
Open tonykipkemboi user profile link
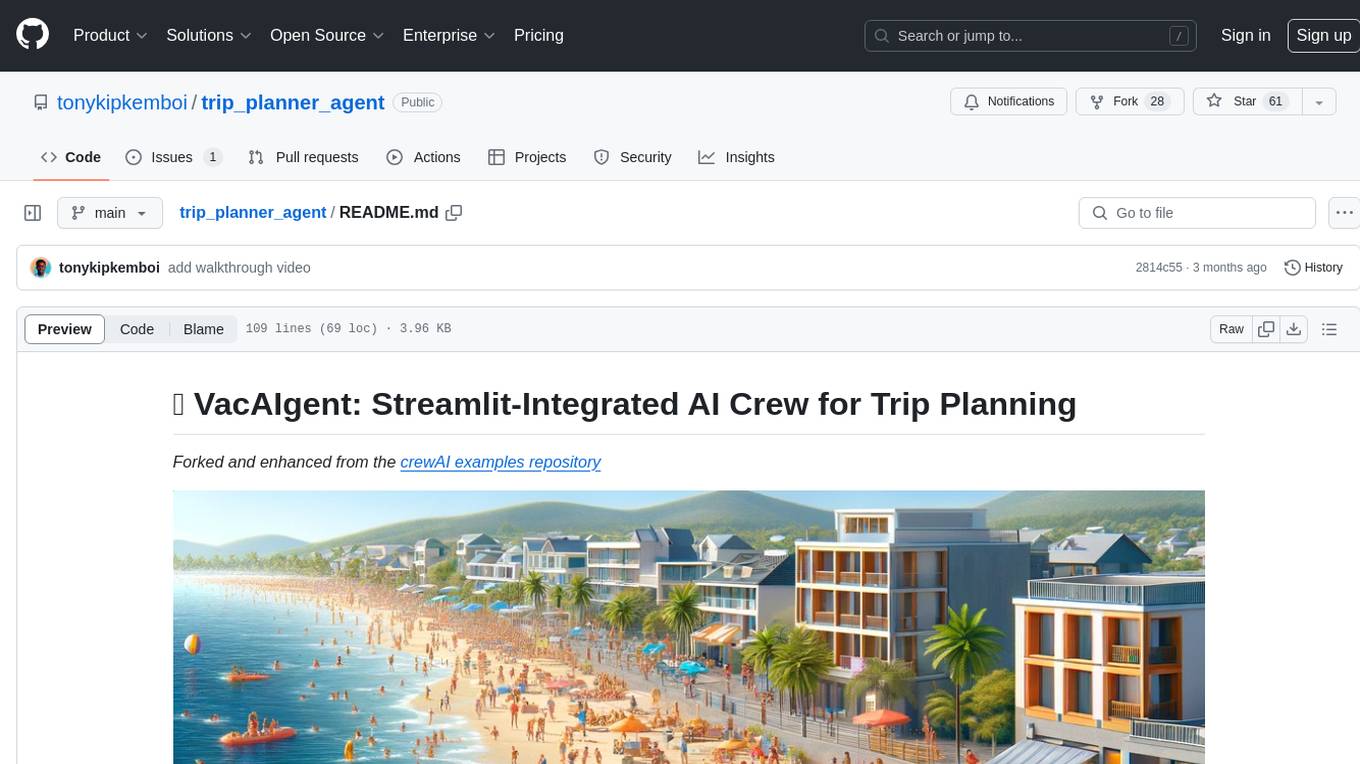122,102
